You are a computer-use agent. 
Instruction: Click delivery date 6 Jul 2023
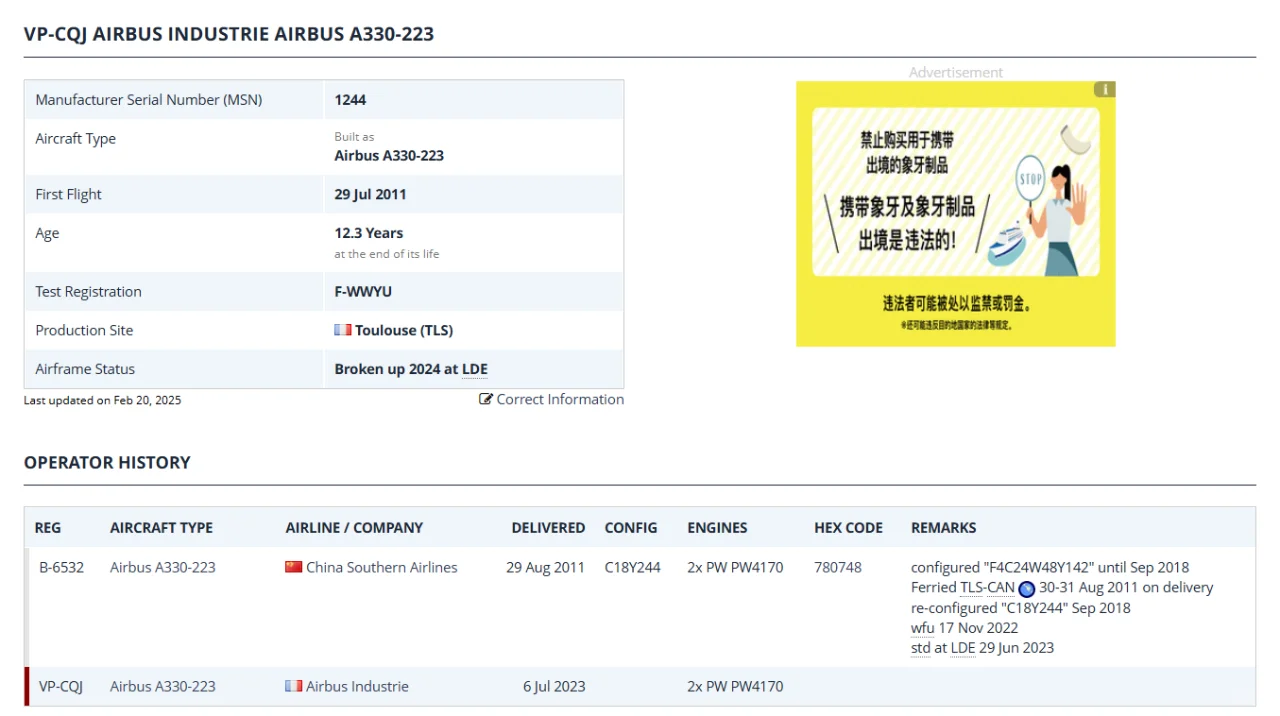point(554,686)
